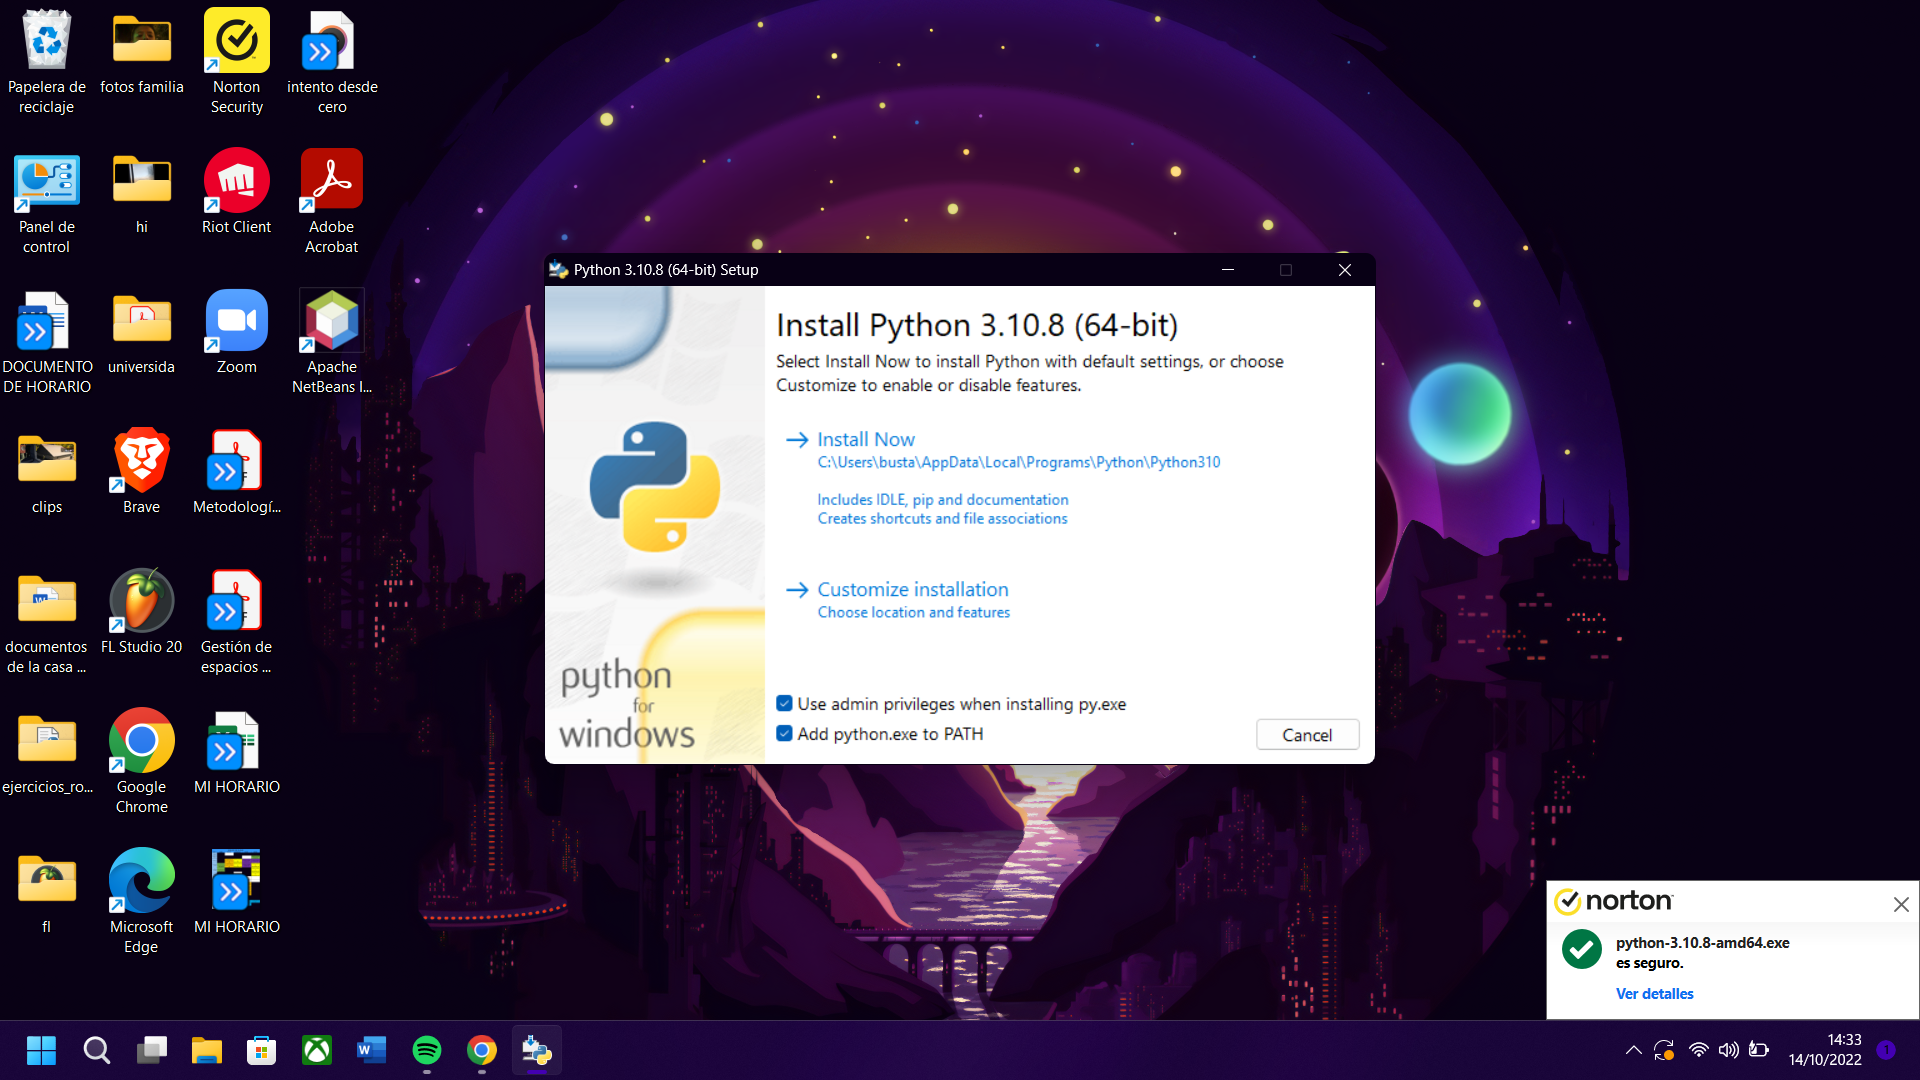
Task: Open Xbox app in taskbar
Action: coord(317,1050)
